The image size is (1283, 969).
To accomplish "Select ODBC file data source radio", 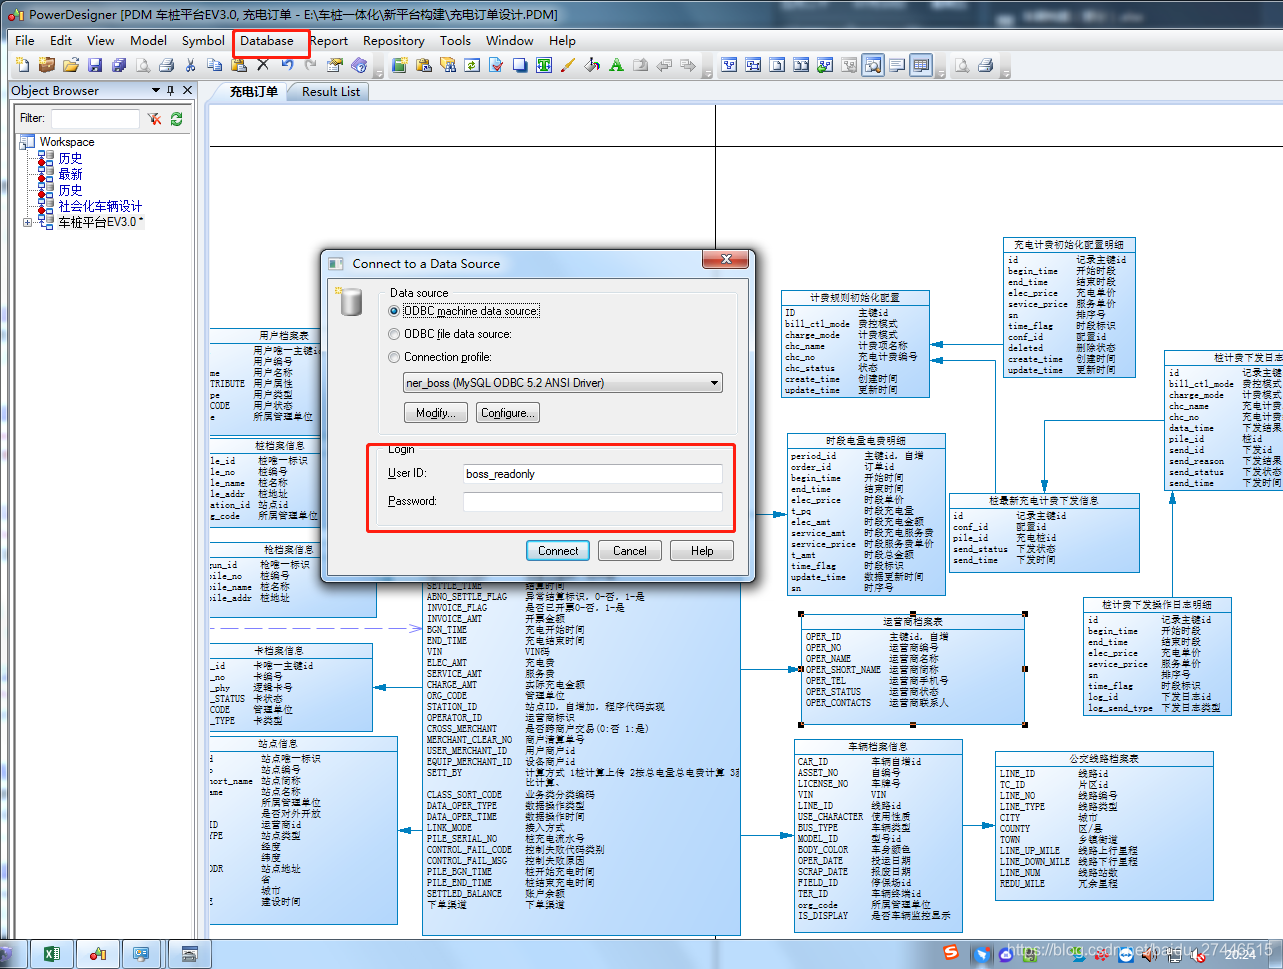I will 394,334.
